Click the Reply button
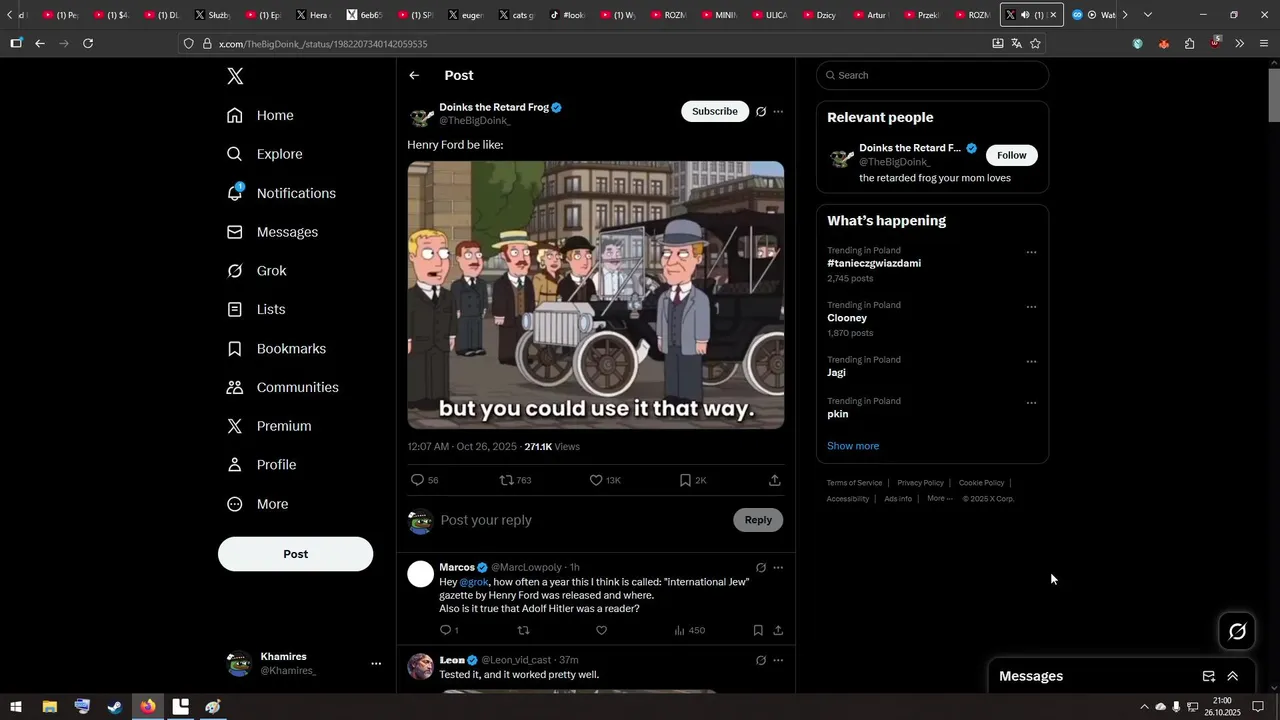The width and height of the screenshot is (1280, 720). [758, 520]
